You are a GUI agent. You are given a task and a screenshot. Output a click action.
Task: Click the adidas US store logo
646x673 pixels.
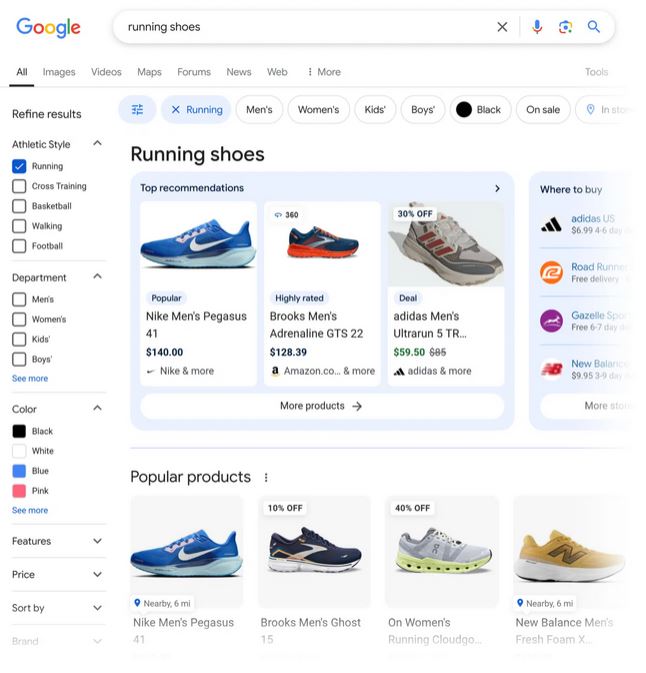pos(551,224)
